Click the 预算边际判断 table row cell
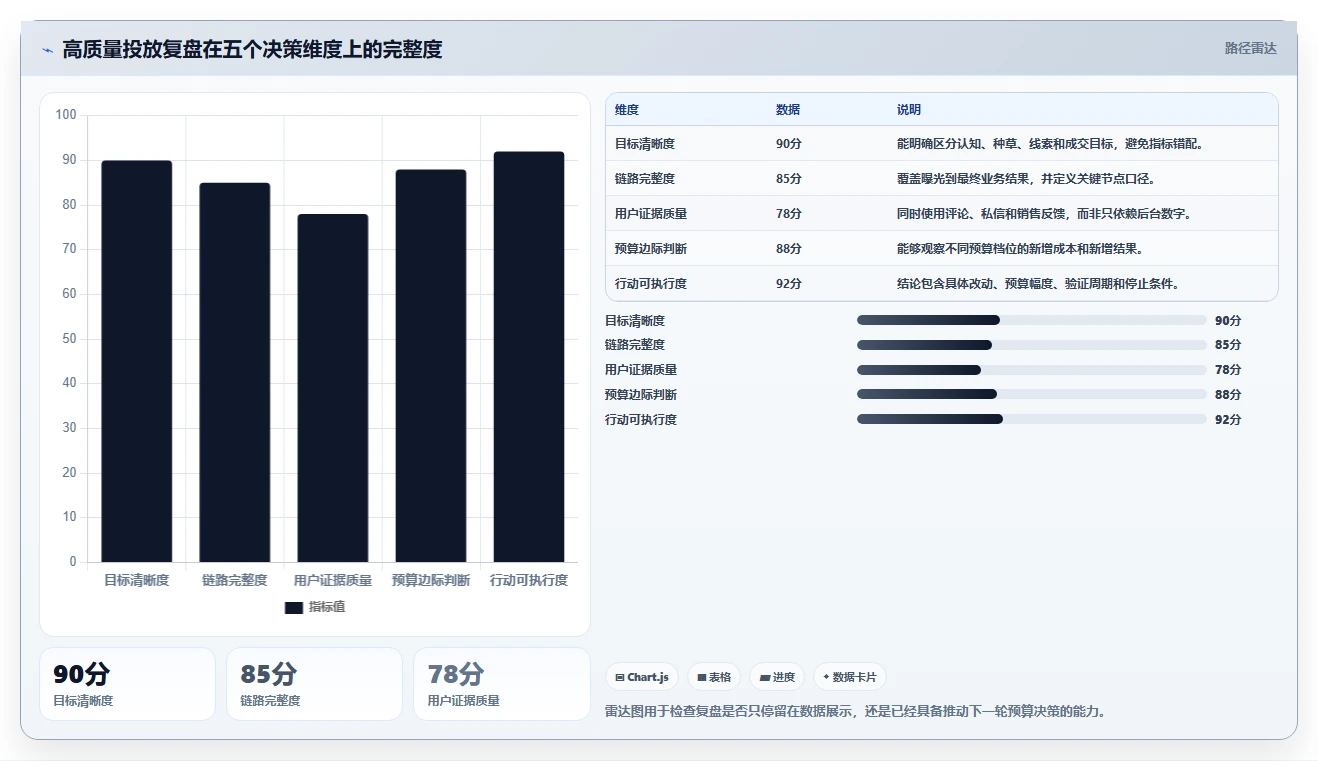 tap(651, 249)
